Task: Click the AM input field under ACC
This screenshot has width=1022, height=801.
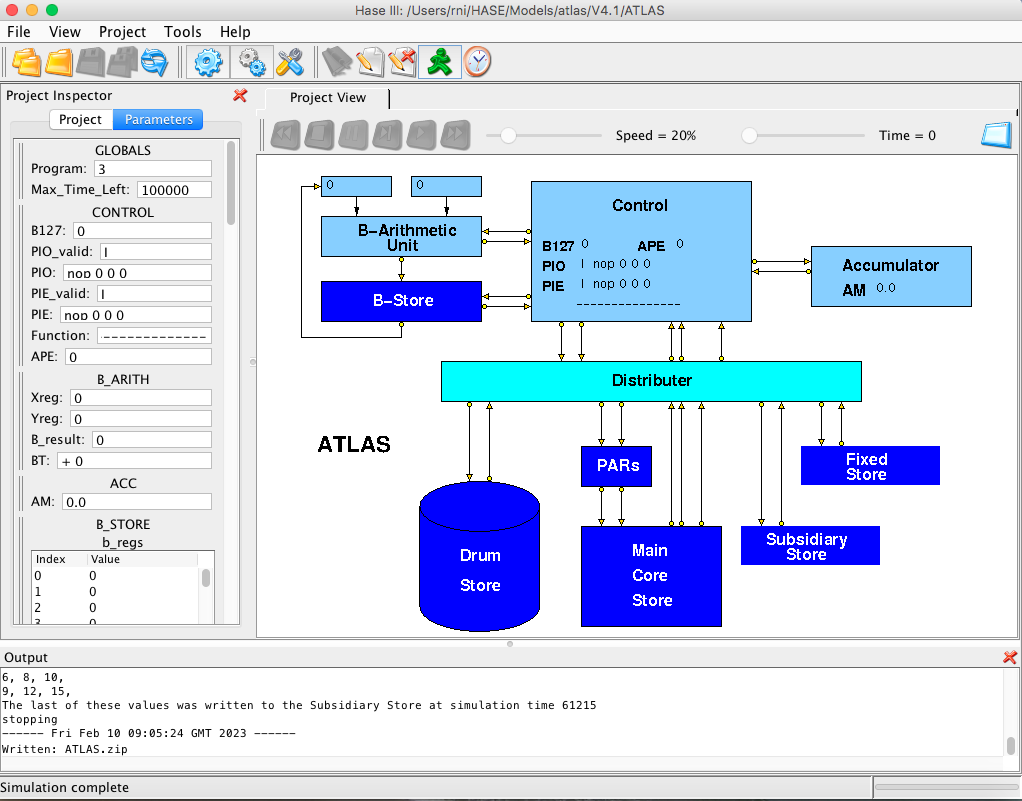Action: (x=137, y=501)
